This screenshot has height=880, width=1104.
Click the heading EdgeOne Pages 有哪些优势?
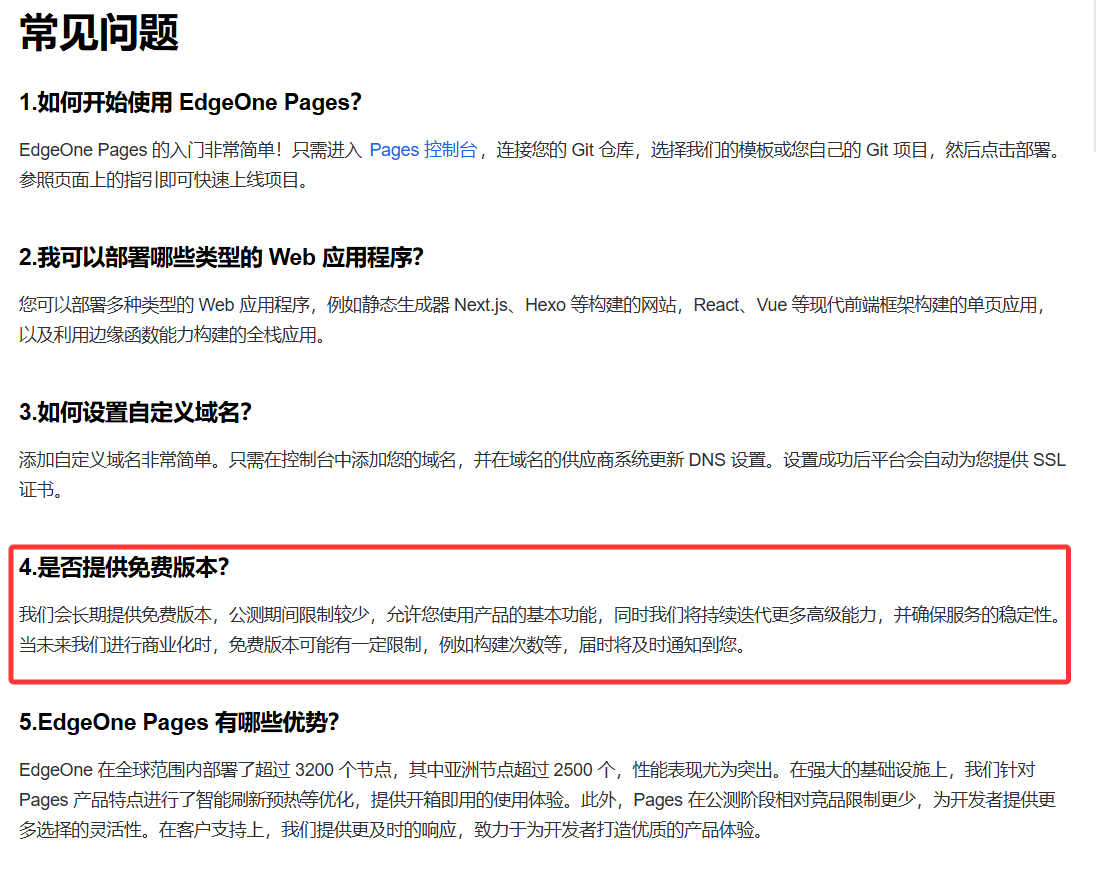pos(179,722)
